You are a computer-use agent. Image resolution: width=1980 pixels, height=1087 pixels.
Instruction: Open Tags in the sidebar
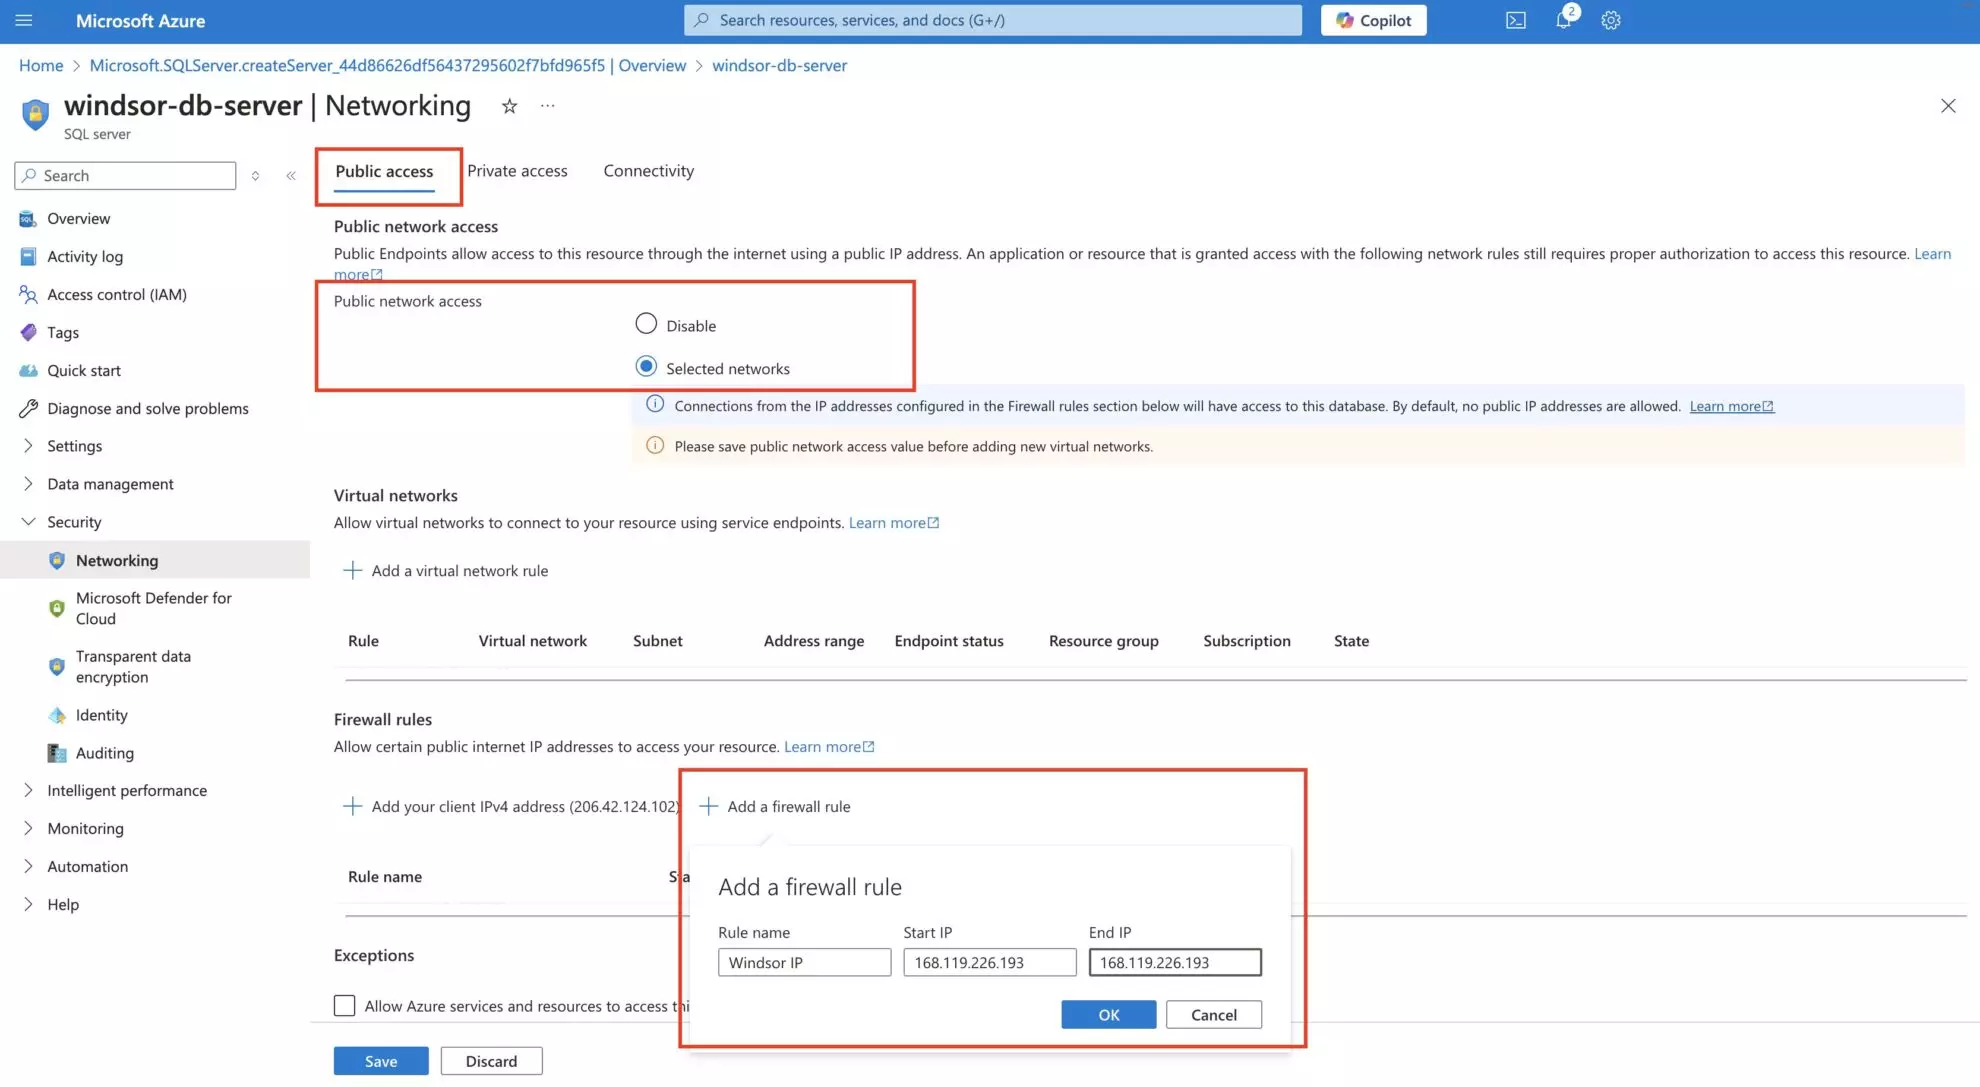(62, 332)
